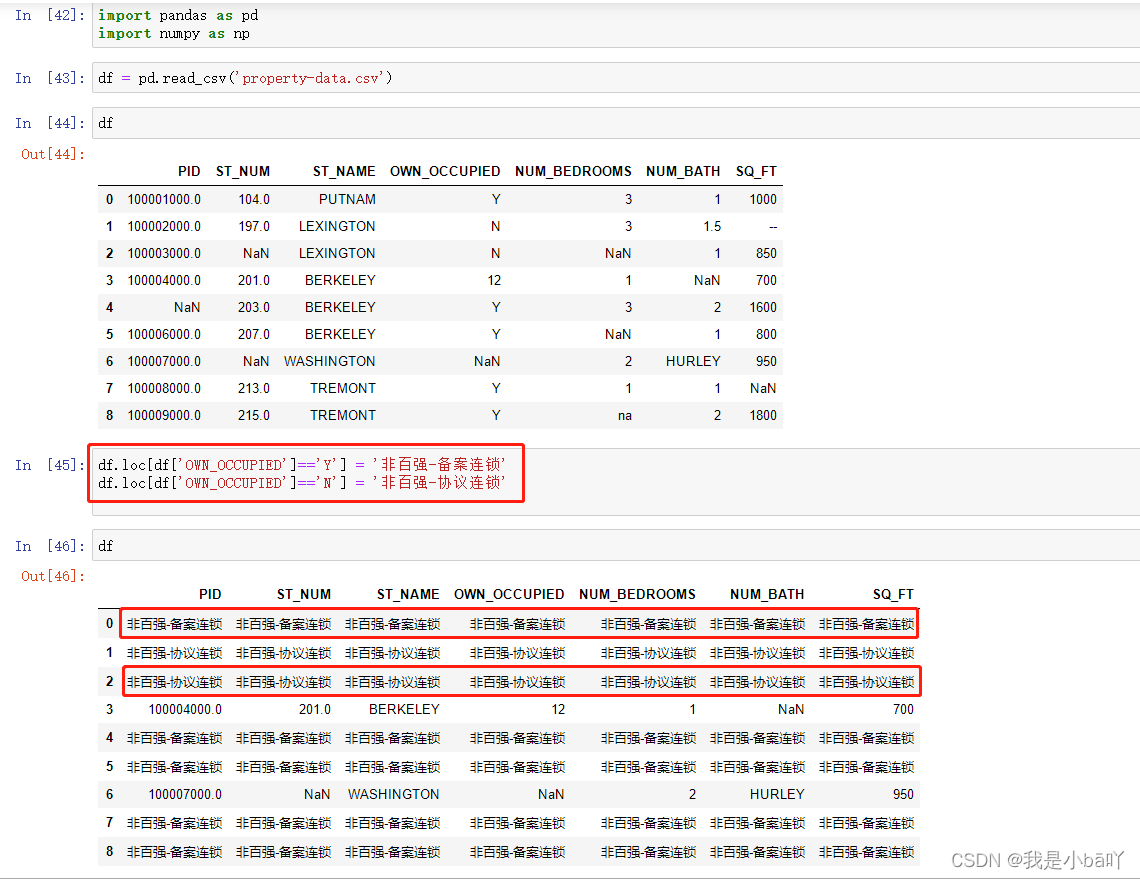Click NUM_BEDROOMS header in first table
Image resolution: width=1140 pixels, height=880 pixels.
(574, 171)
